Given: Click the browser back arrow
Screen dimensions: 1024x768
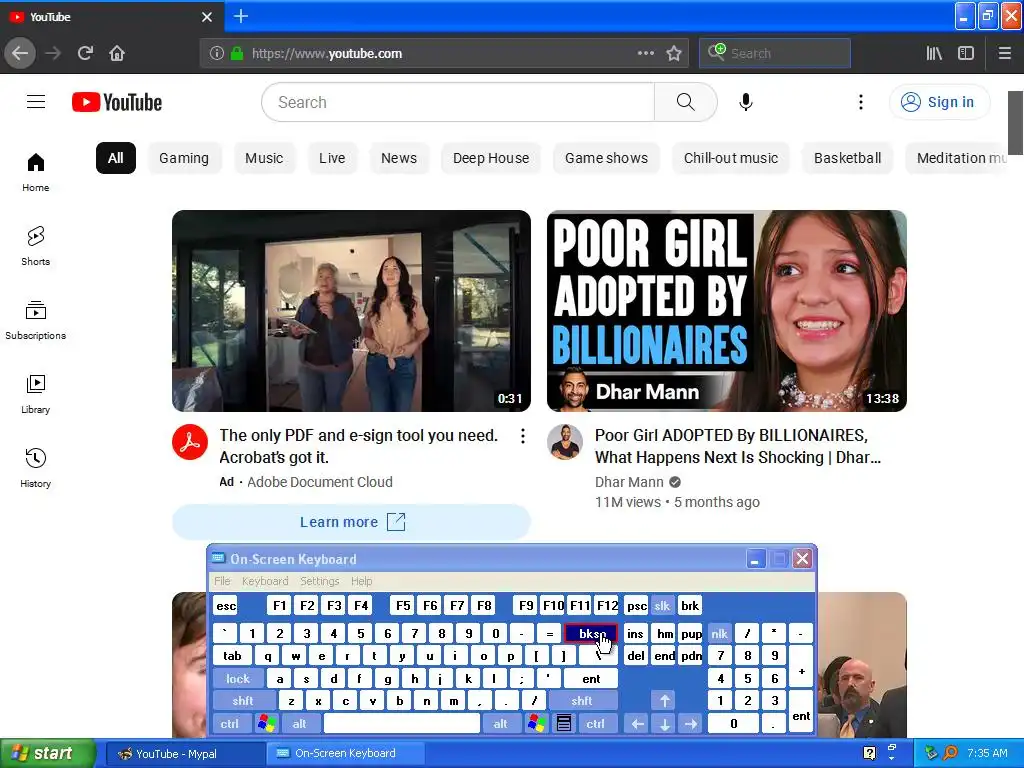Looking at the screenshot, I should (x=20, y=54).
